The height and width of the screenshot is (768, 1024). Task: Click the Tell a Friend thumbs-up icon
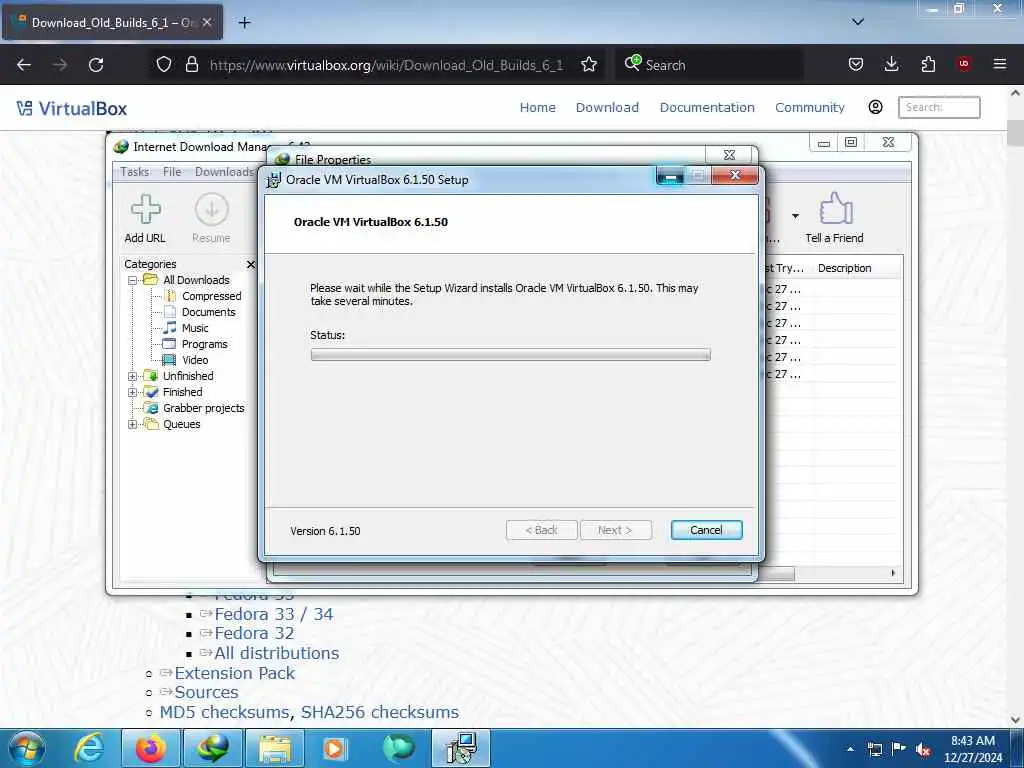pyautogui.click(x=835, y=209)
